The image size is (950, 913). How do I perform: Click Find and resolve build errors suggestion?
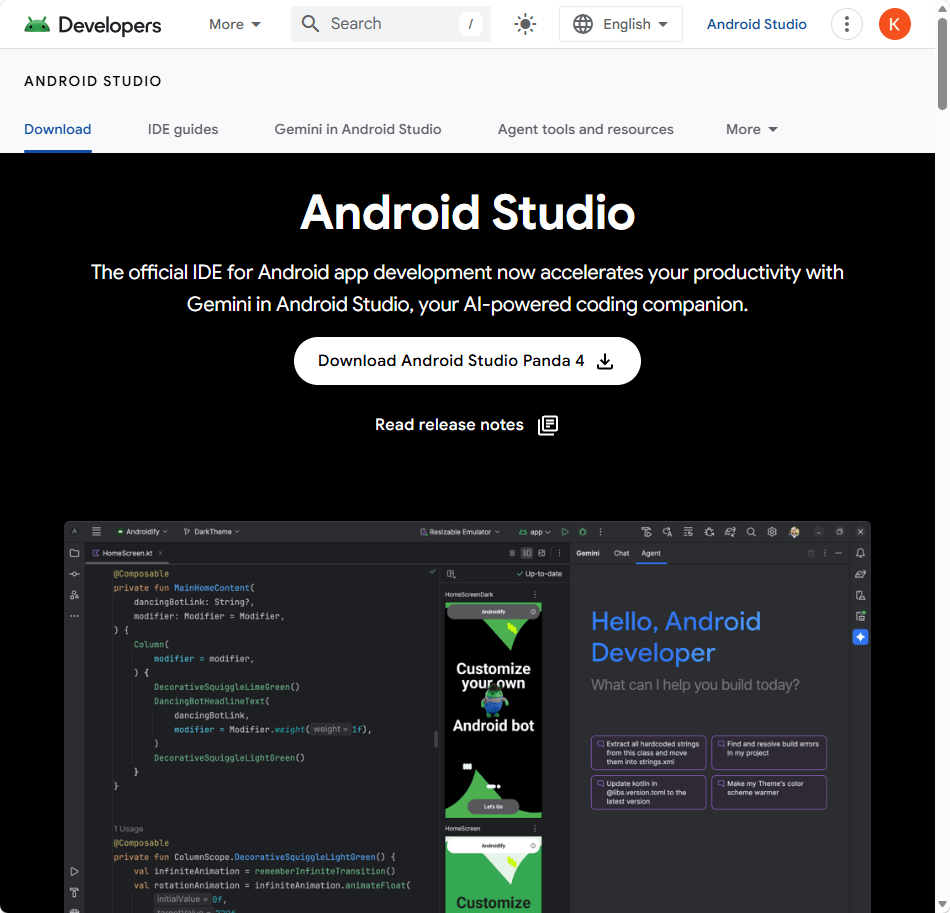click(769, 752)
